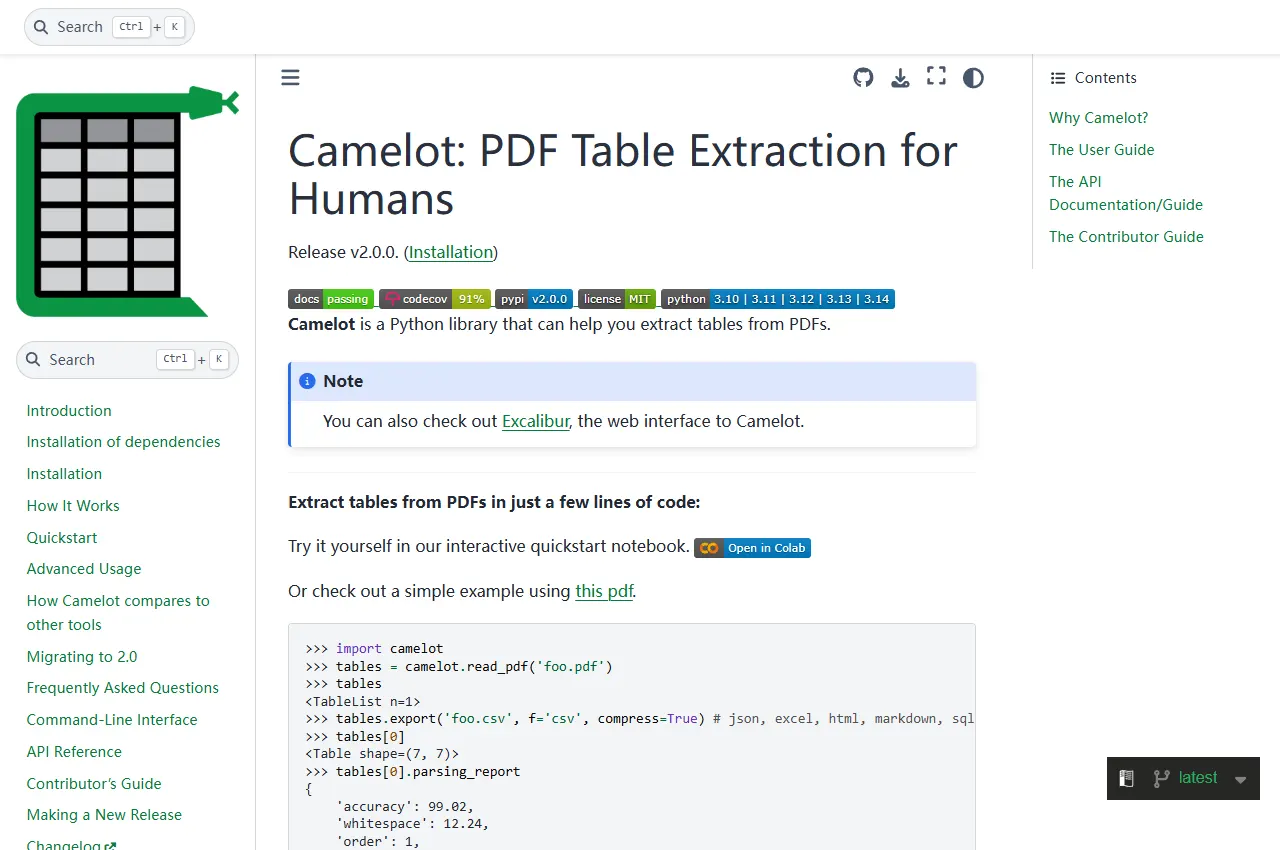Click the top bar Search field
Viewport: 1280px width, 850px height.
coord(109,27)
